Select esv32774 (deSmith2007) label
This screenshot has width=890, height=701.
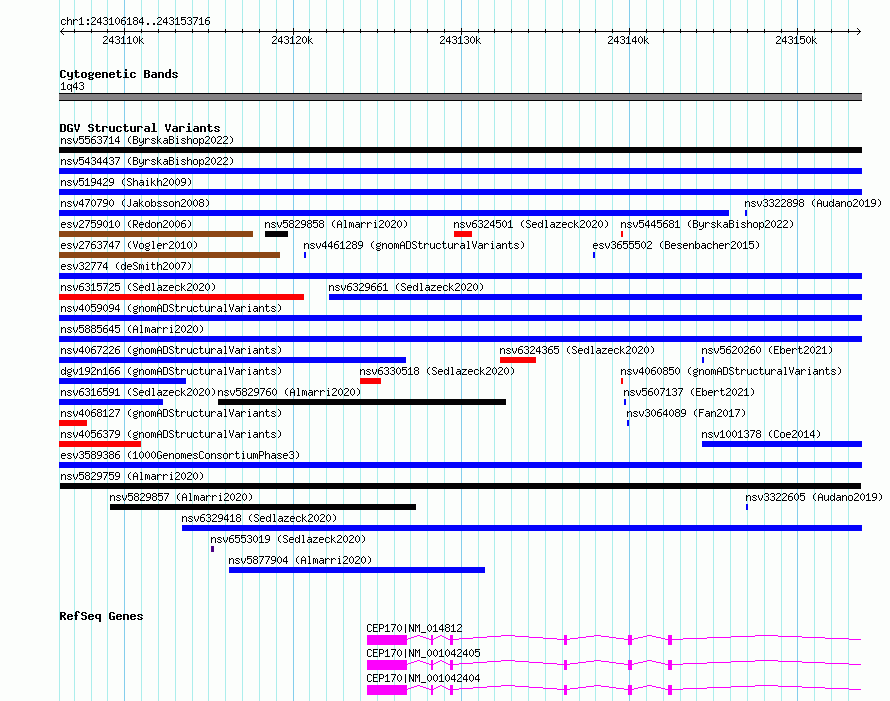tap(126, 266)
